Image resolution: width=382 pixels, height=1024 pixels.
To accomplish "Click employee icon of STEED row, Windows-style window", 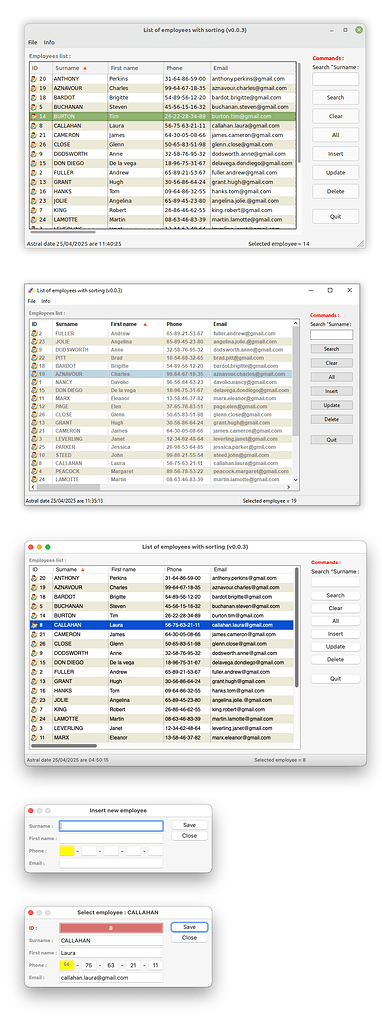I will 34,455.
